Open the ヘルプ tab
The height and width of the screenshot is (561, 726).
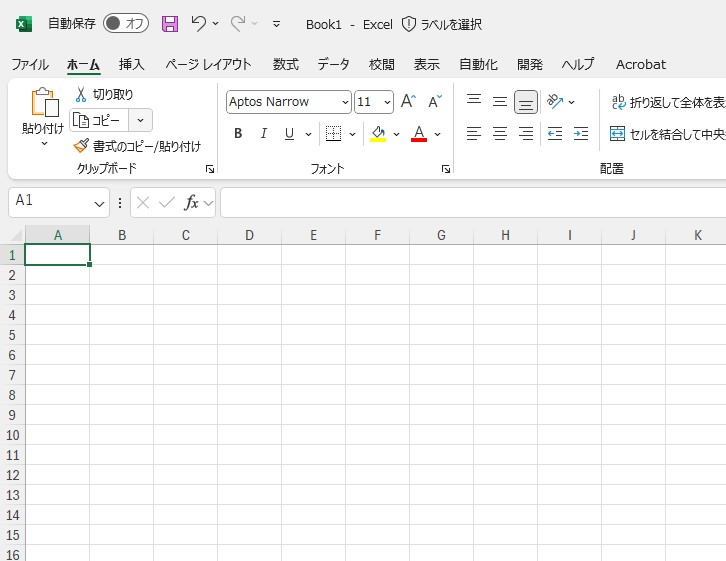[x=577, y=64]
